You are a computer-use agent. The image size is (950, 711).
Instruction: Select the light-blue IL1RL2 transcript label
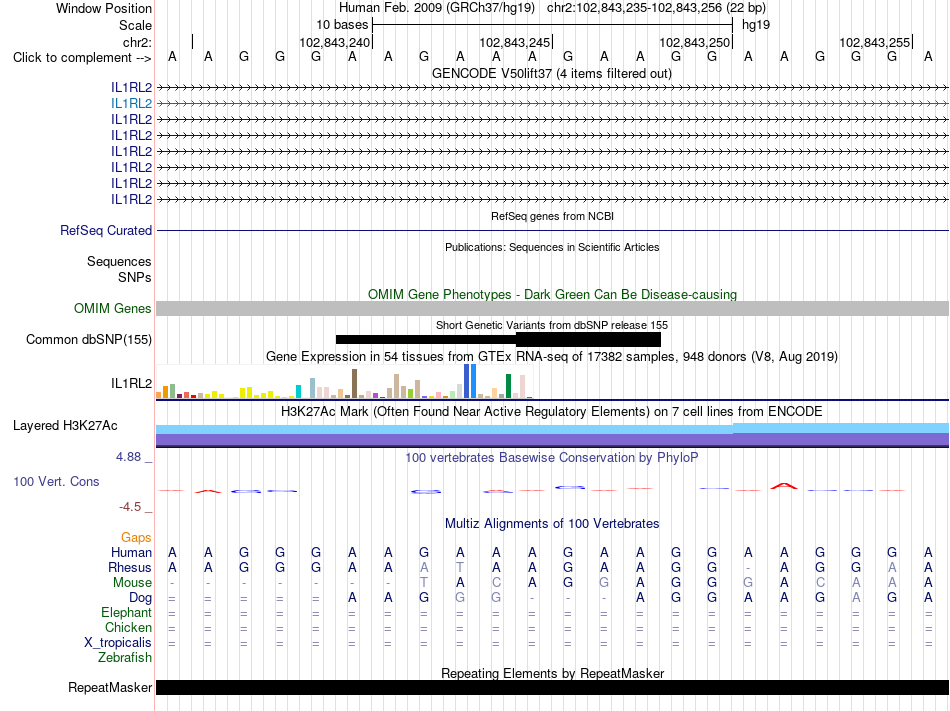[x=131, y=104]
